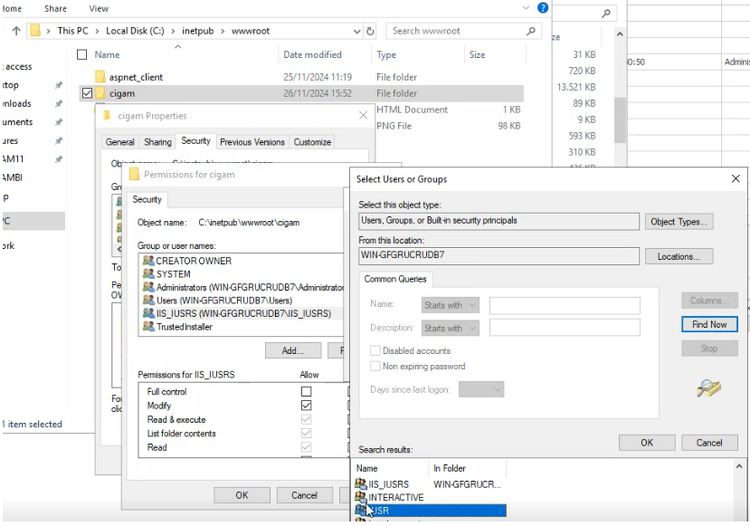Click background window vertical scrollbar thumb
750x526 pixels.
click(x=620, y=120)
